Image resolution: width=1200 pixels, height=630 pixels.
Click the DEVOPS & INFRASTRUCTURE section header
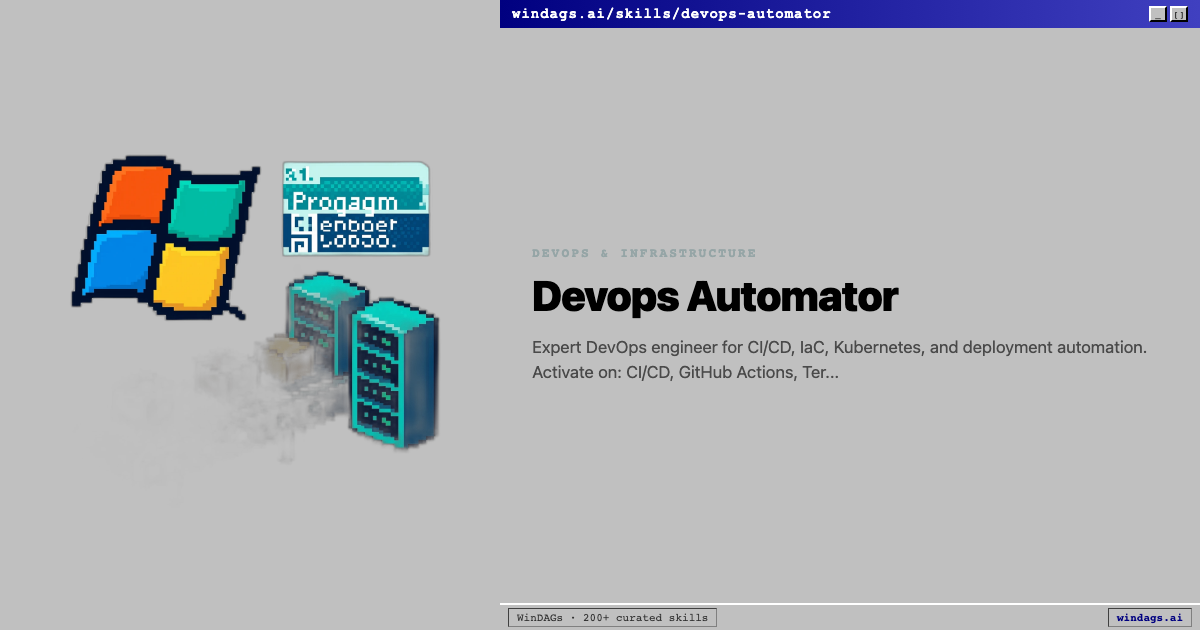tap(644, 253)
